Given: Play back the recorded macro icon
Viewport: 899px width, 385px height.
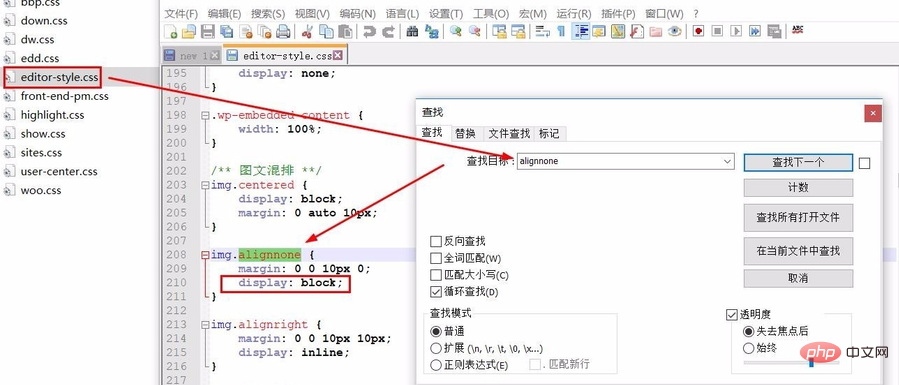Looking at the screenshot, I should [x=736, y=32].
